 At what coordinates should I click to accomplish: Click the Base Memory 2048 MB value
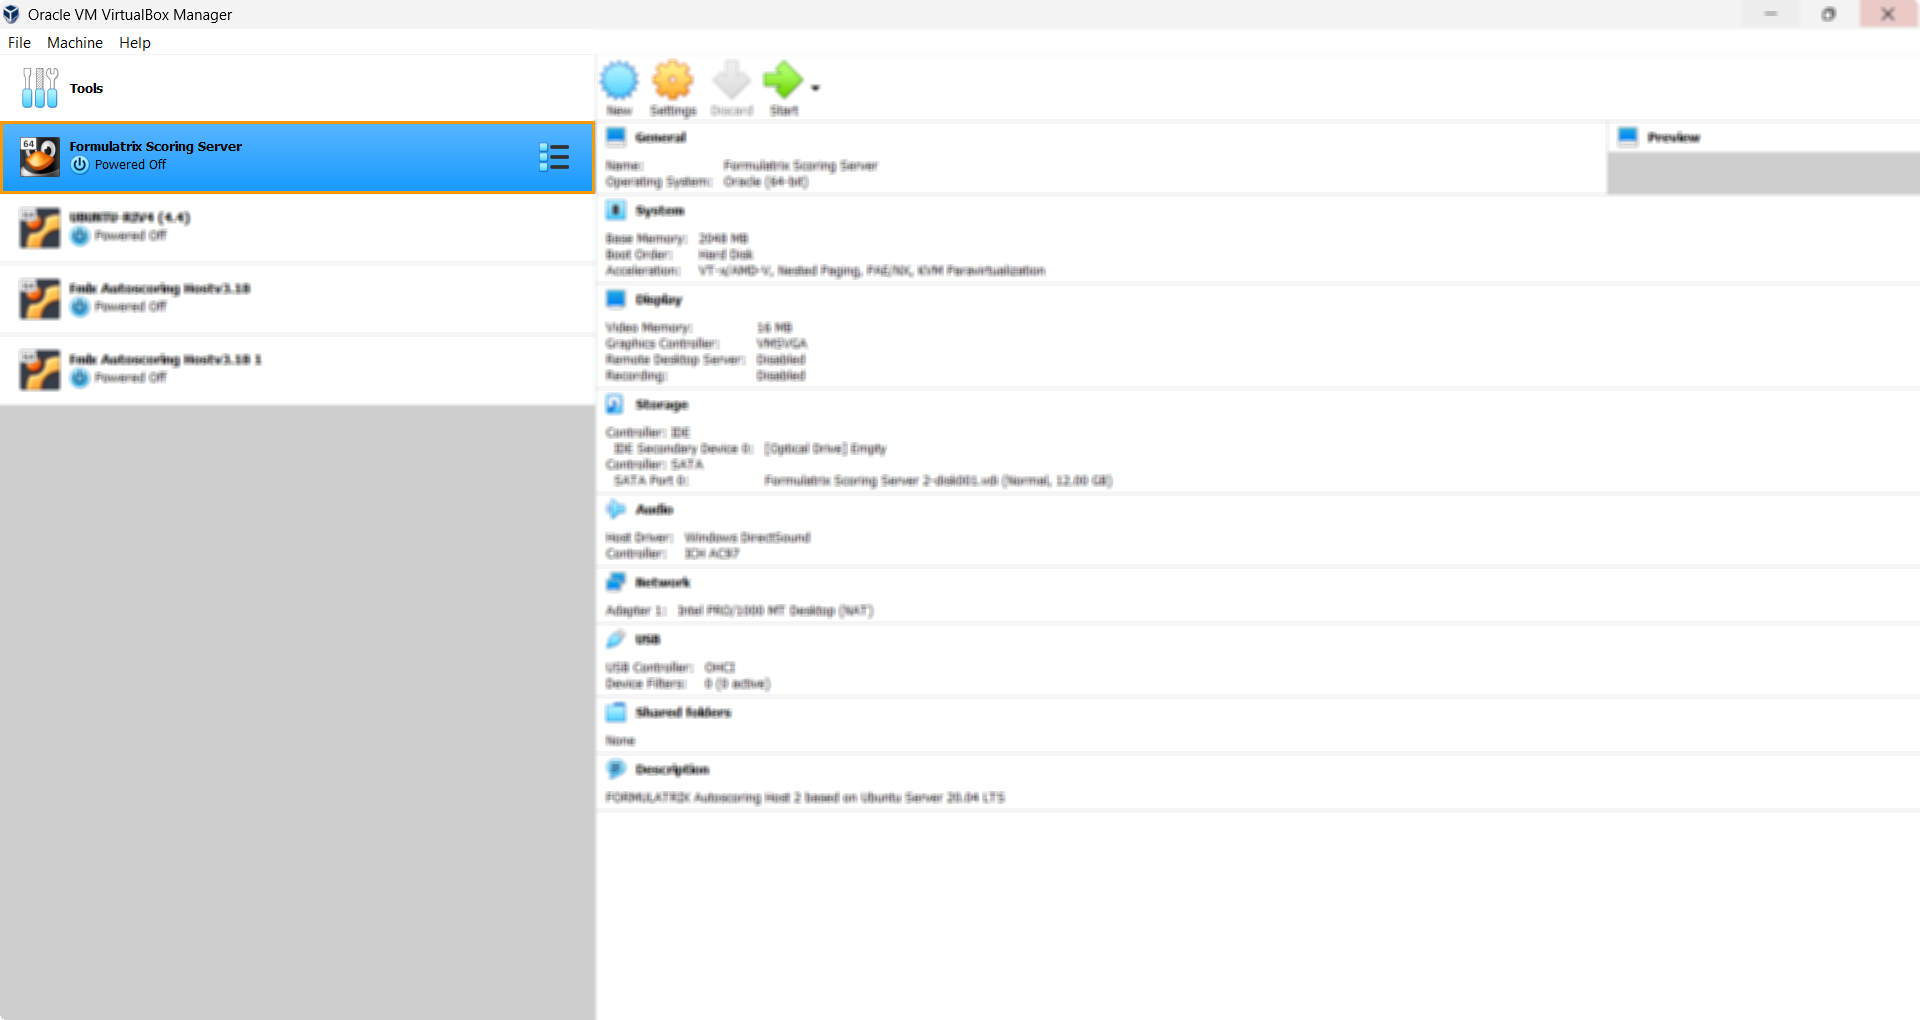(723, 239)
